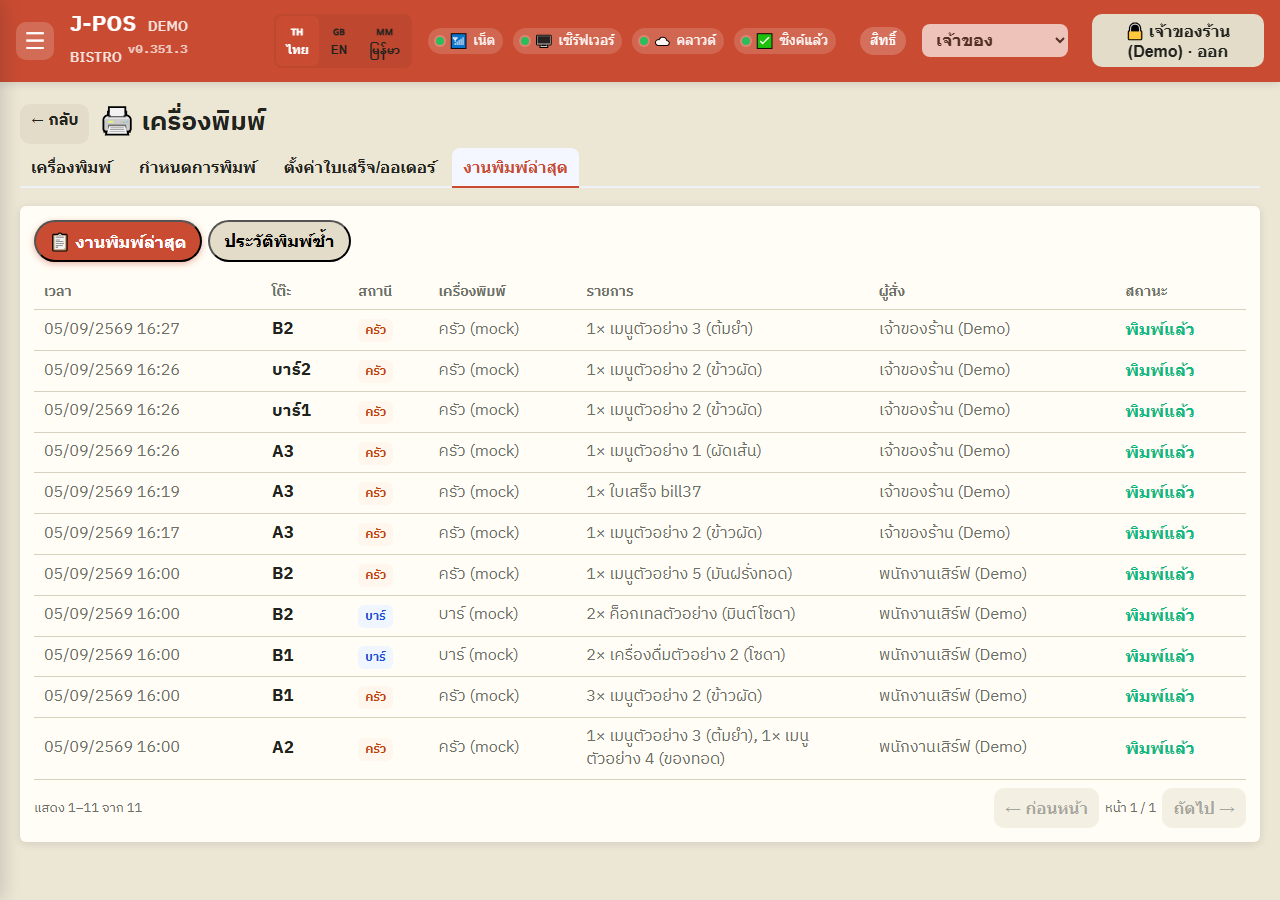Click the server status chip เซิร์ฟเวอร์
Viewport: 1280px width, 900px height.
(568, 41)
